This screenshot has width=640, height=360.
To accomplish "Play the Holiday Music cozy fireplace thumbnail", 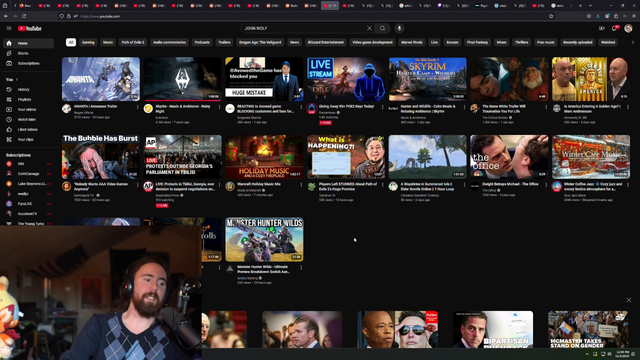I will point(264,157).
